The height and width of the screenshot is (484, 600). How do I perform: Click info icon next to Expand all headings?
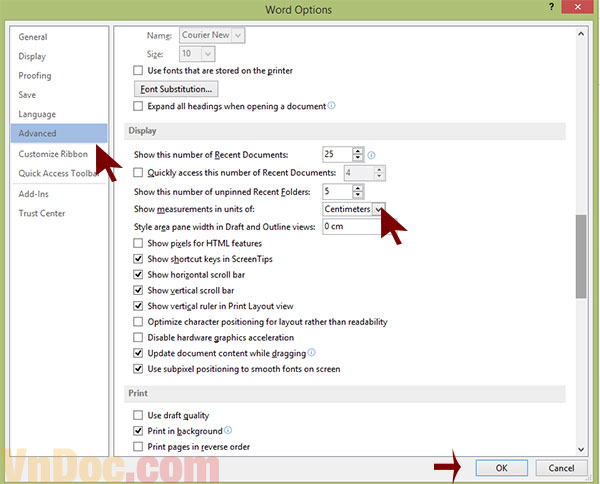click(x=331, y=105)
